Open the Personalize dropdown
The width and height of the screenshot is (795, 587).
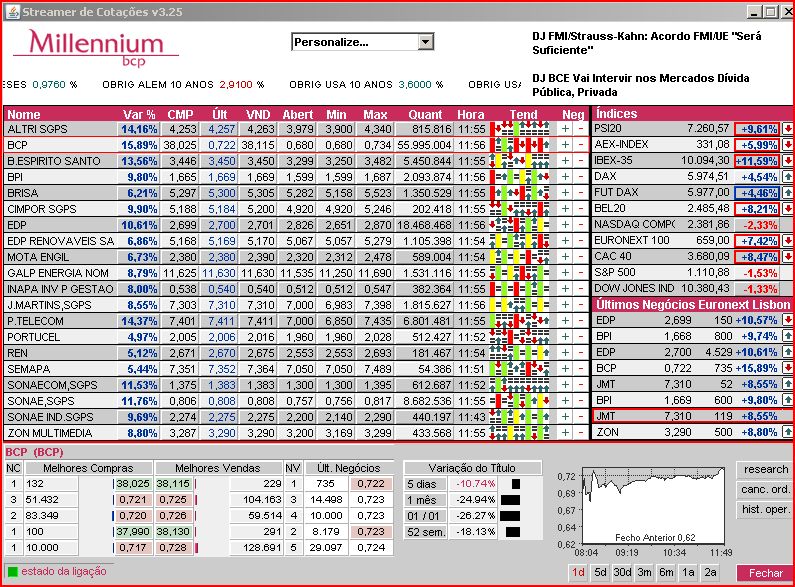click(363, 42)
